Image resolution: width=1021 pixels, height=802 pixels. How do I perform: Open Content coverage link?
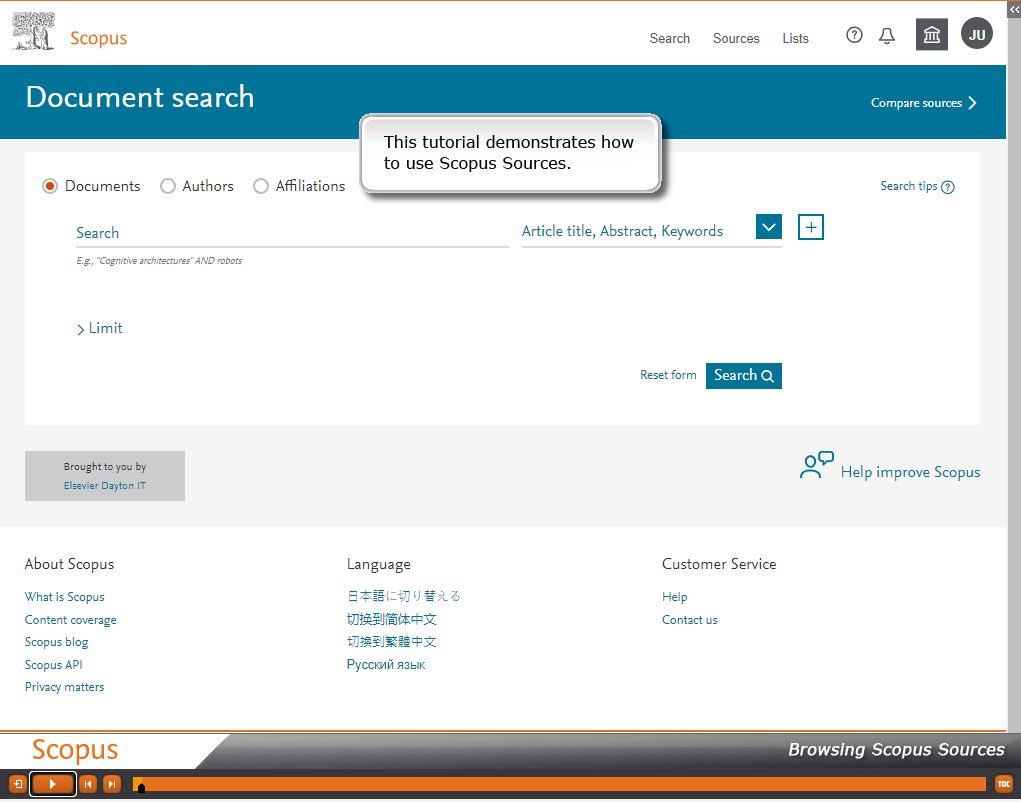point(70,620)
